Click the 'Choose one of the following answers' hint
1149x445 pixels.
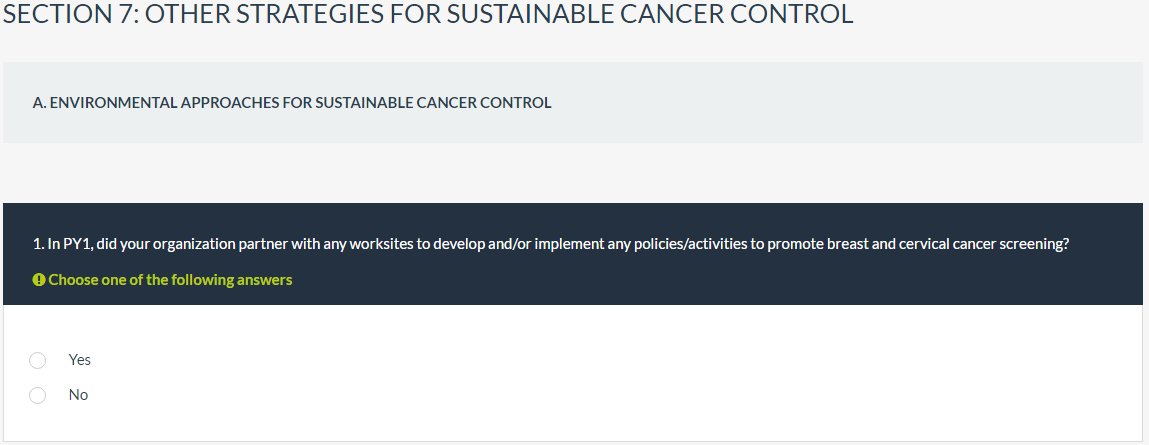(x=170, y=280)
